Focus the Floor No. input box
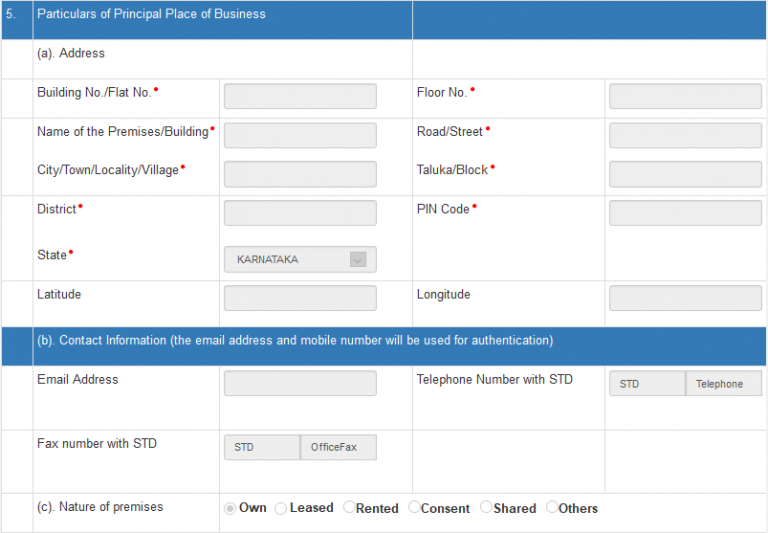This screenshot has height=533, width=768. 685,96
